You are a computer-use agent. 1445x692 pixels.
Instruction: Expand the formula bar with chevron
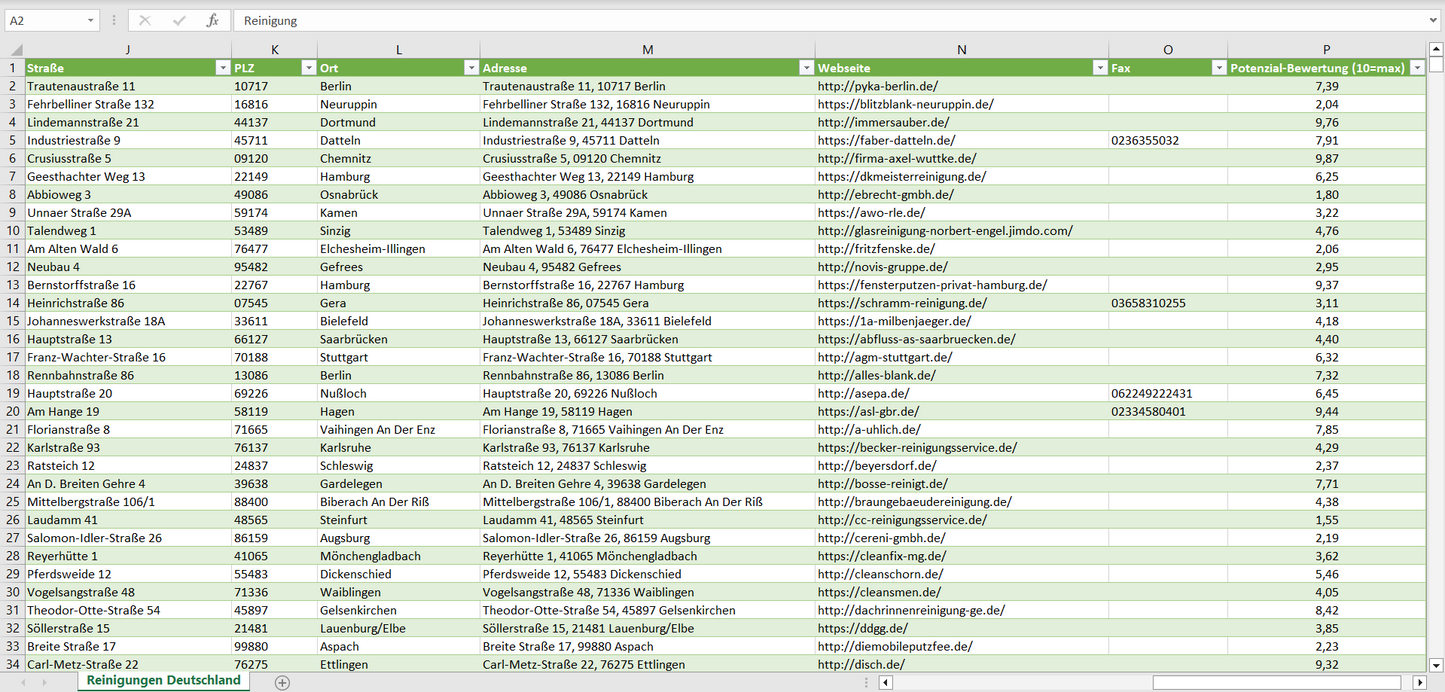pyautogui.click(x=1434, y=20)
